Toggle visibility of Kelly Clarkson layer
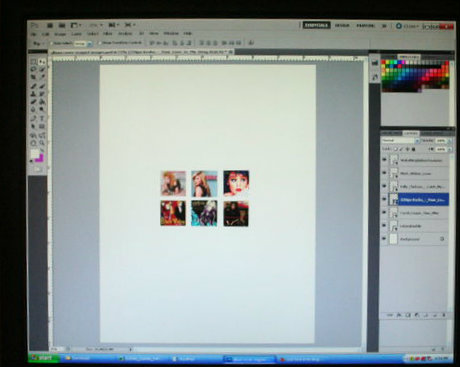460x367 pixels. click(384, 186)
